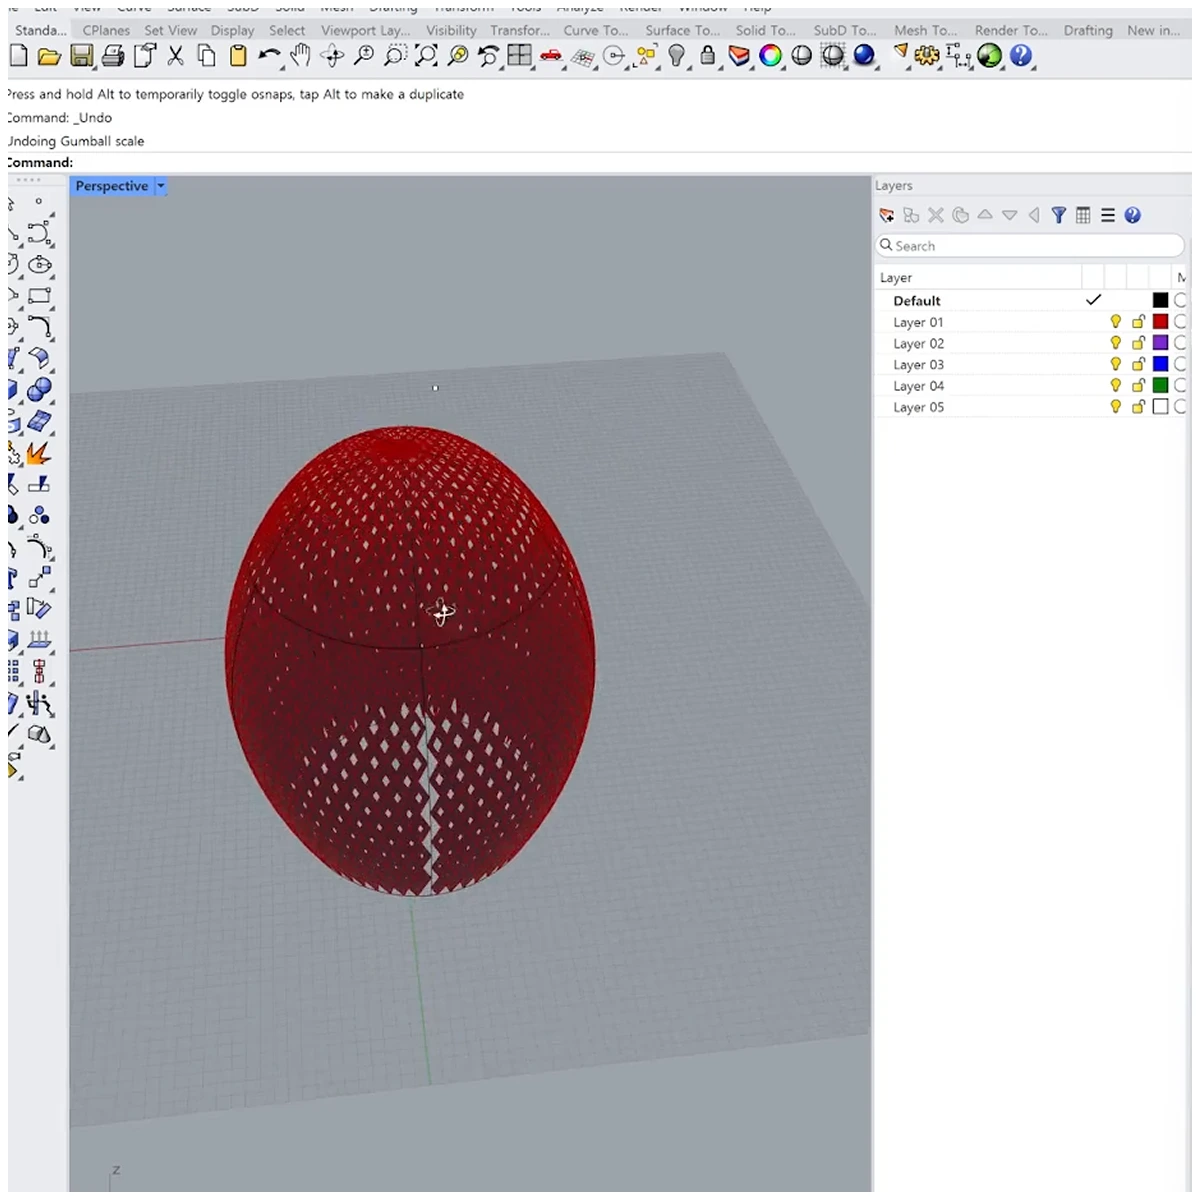
Task: Toggle the lock on Layer 03
Action: coord(1138,364)
